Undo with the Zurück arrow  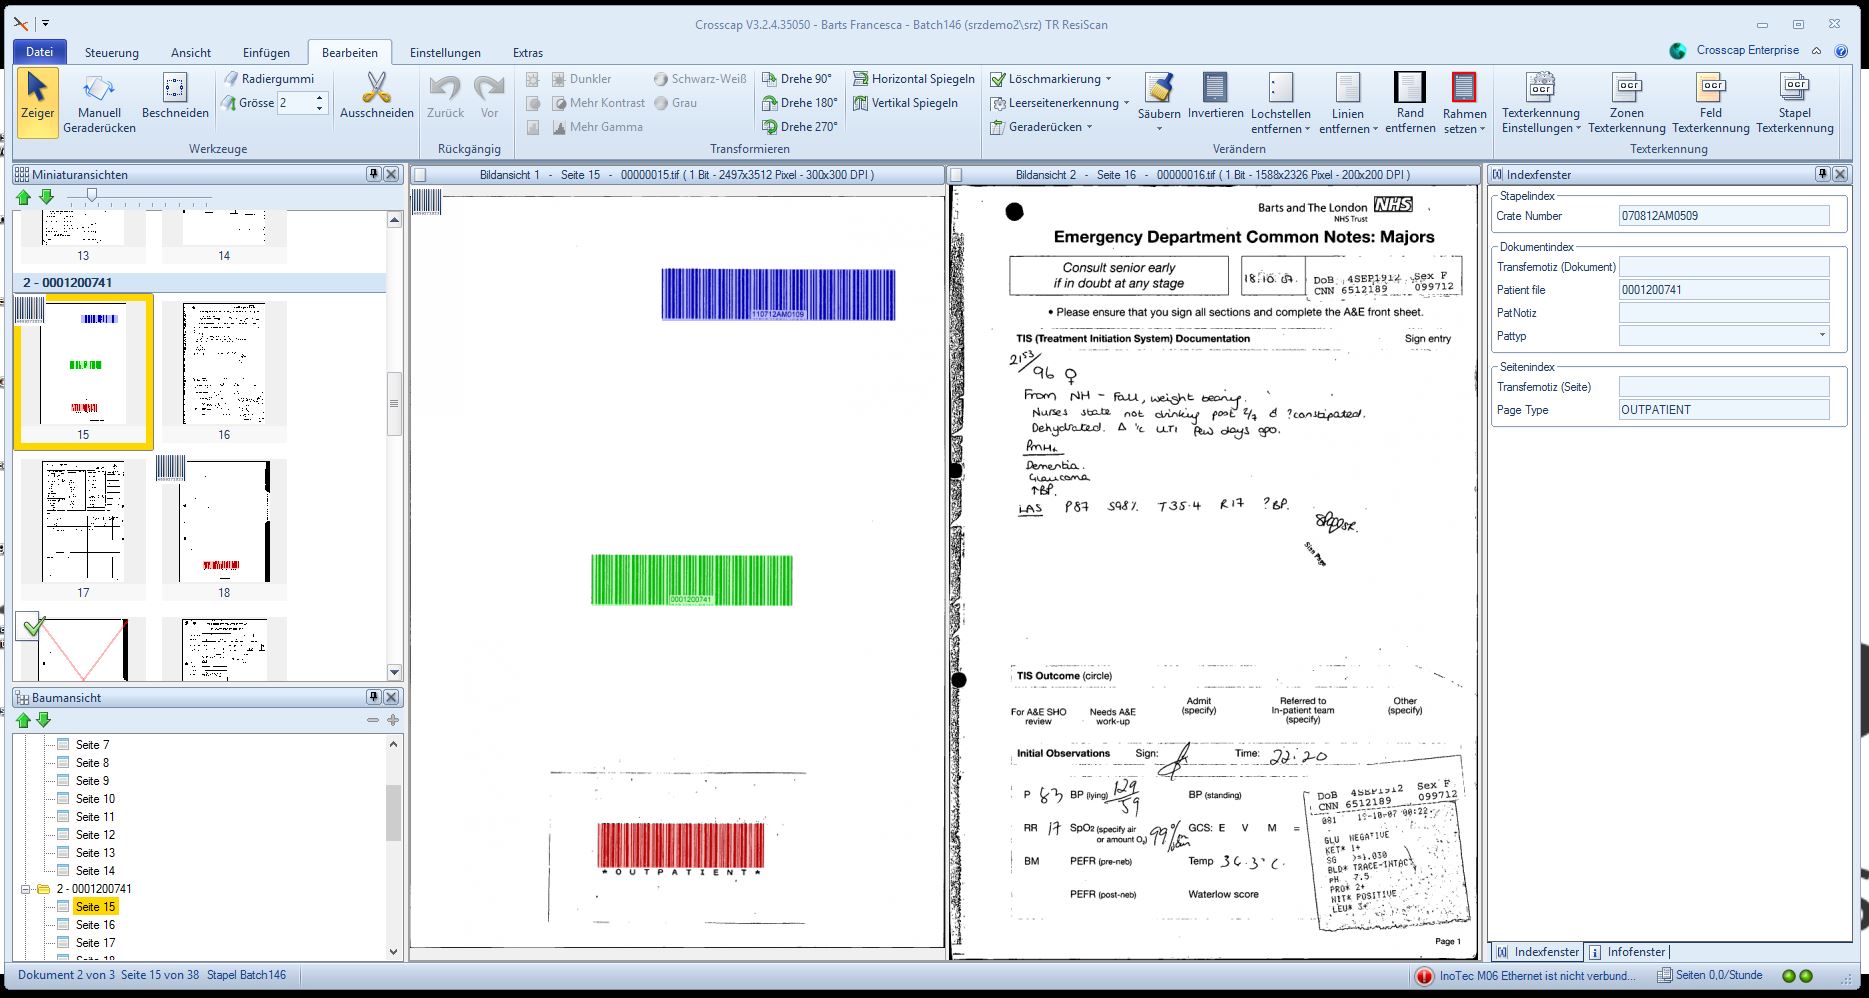pos(445,97)
